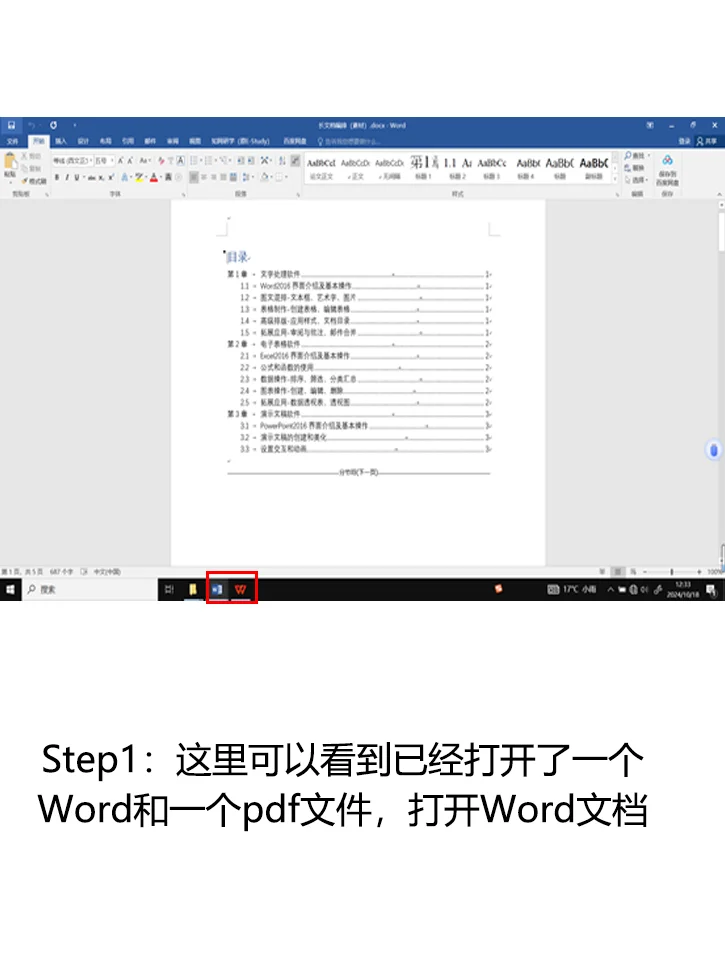
Task: Click the Tell Me search box
Action: coord(348,141)
